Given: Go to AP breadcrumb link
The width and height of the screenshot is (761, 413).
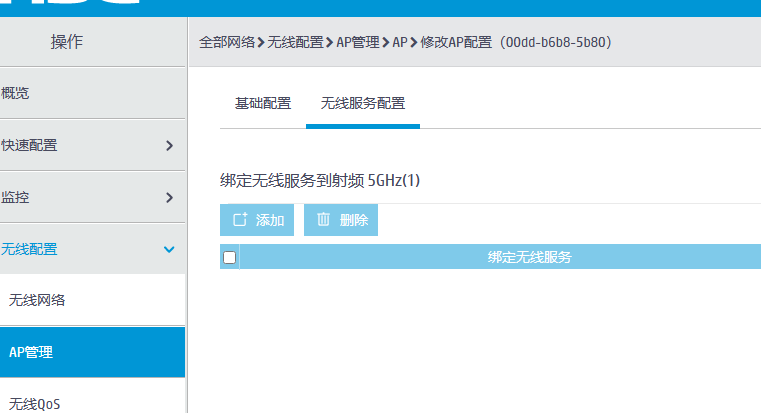Looking at the screenshot, I should 400,42.
